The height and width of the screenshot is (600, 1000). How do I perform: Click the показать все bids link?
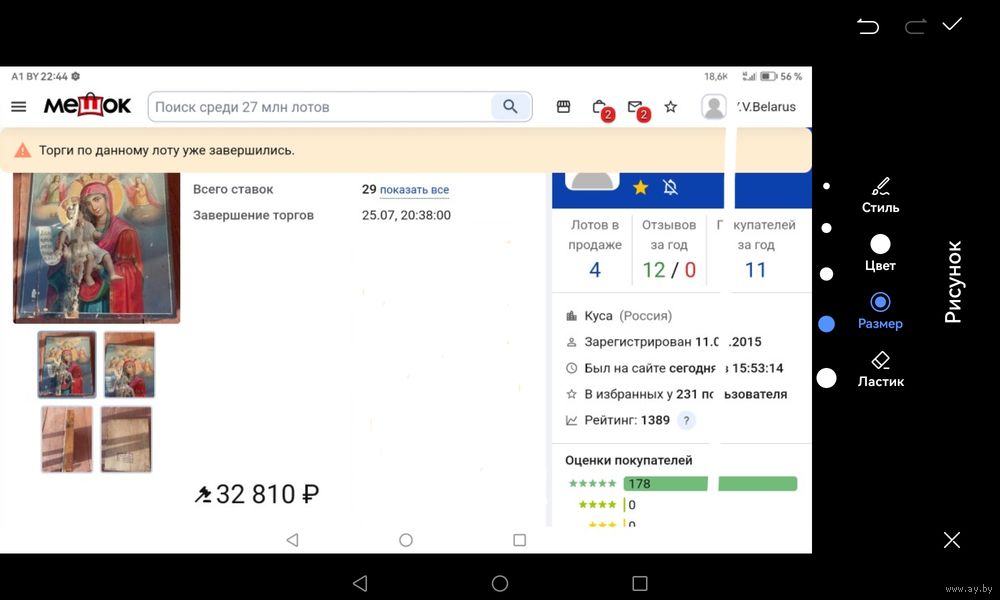[x=415, y=190]
